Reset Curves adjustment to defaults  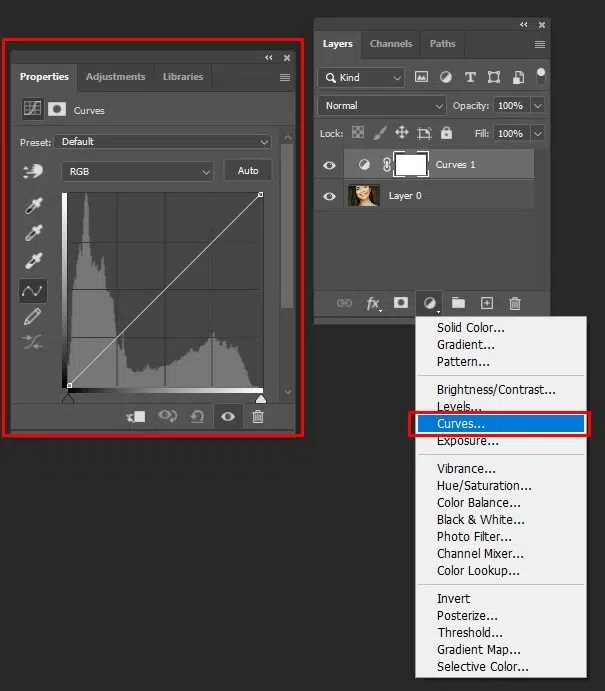tap(198, 416)
